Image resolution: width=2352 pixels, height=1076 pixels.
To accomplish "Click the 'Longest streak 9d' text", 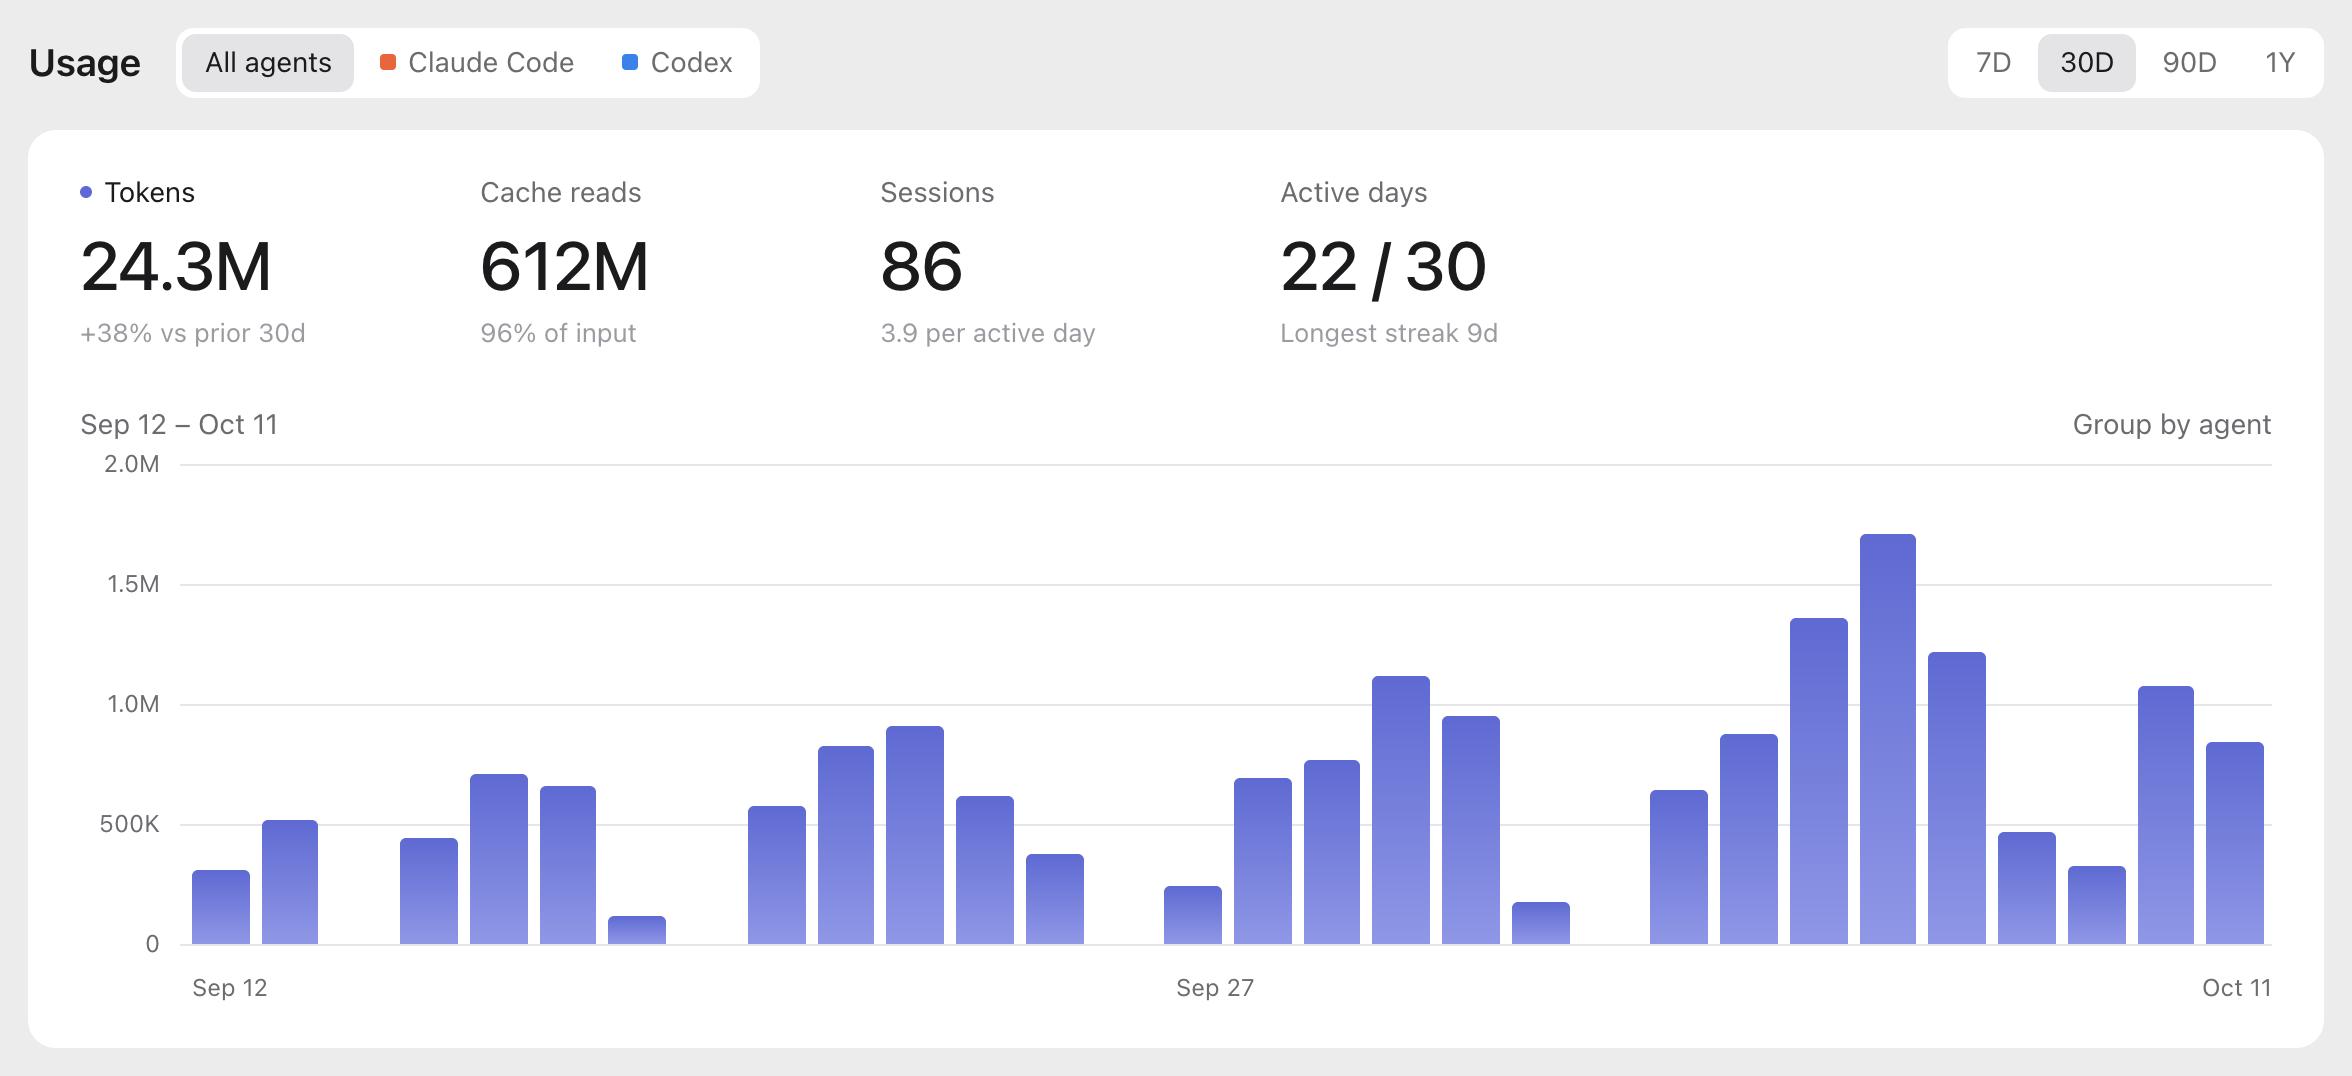I will coord(1389,333).
